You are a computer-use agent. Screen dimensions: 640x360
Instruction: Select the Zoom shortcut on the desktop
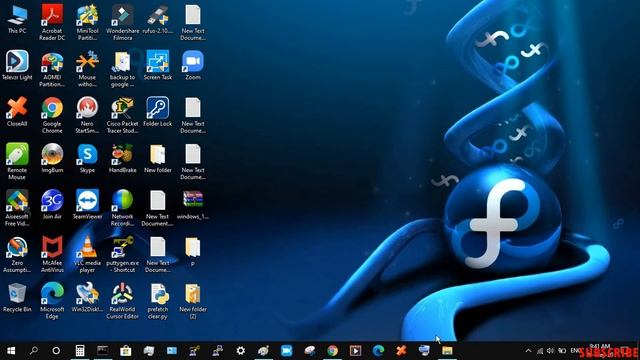pos(193,65)
